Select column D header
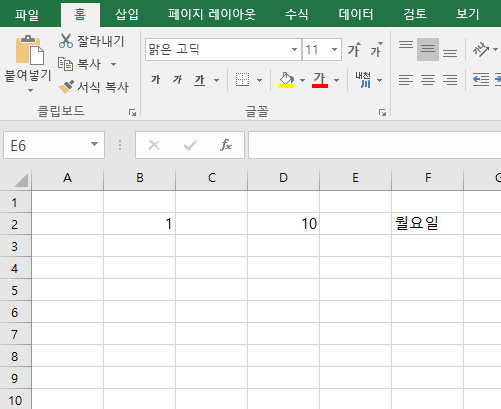Screen dimensions: 501x409 [284, 179]
